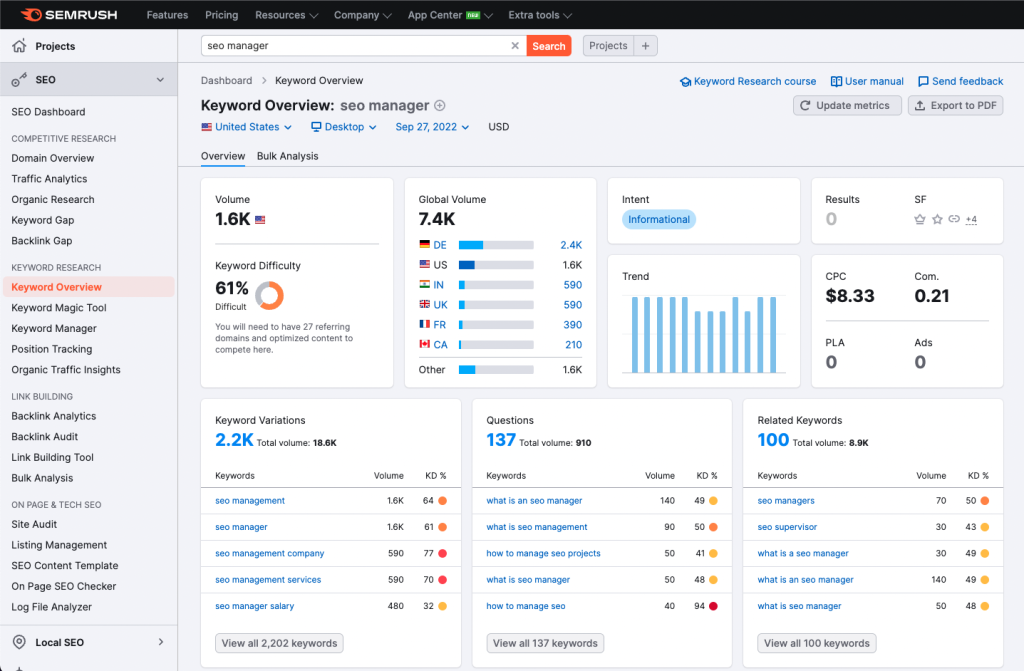The height and width of the screenshot is (671, 1024).
Task: Click the Keyword Difficulty donut chart
Action: click(x=269, y=295)
